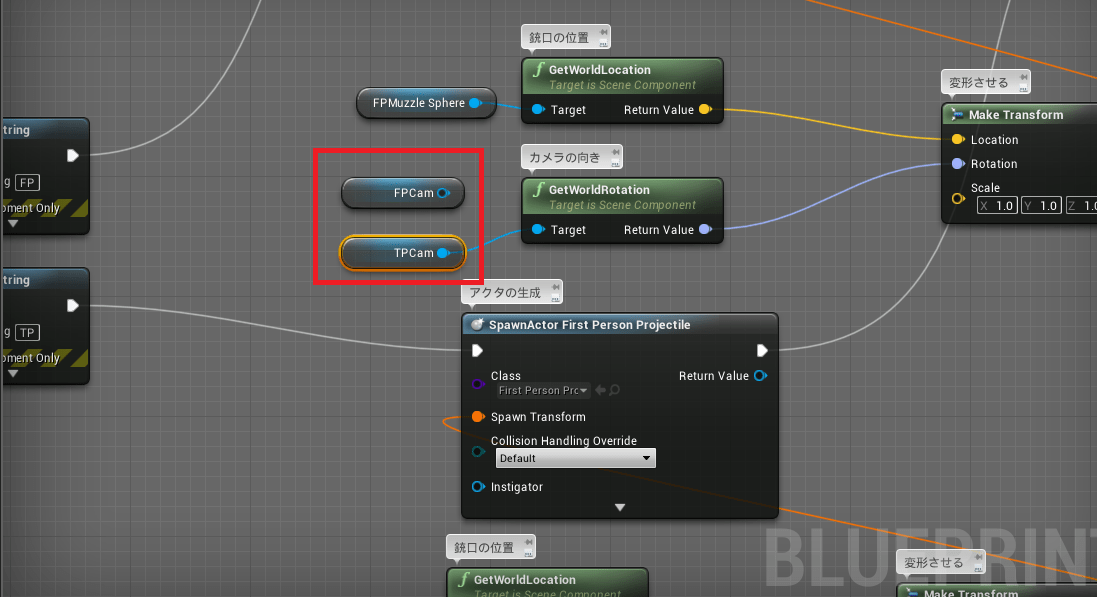
Task: Open First Person Projectile class dropdown
Action: tap(542, 391)
